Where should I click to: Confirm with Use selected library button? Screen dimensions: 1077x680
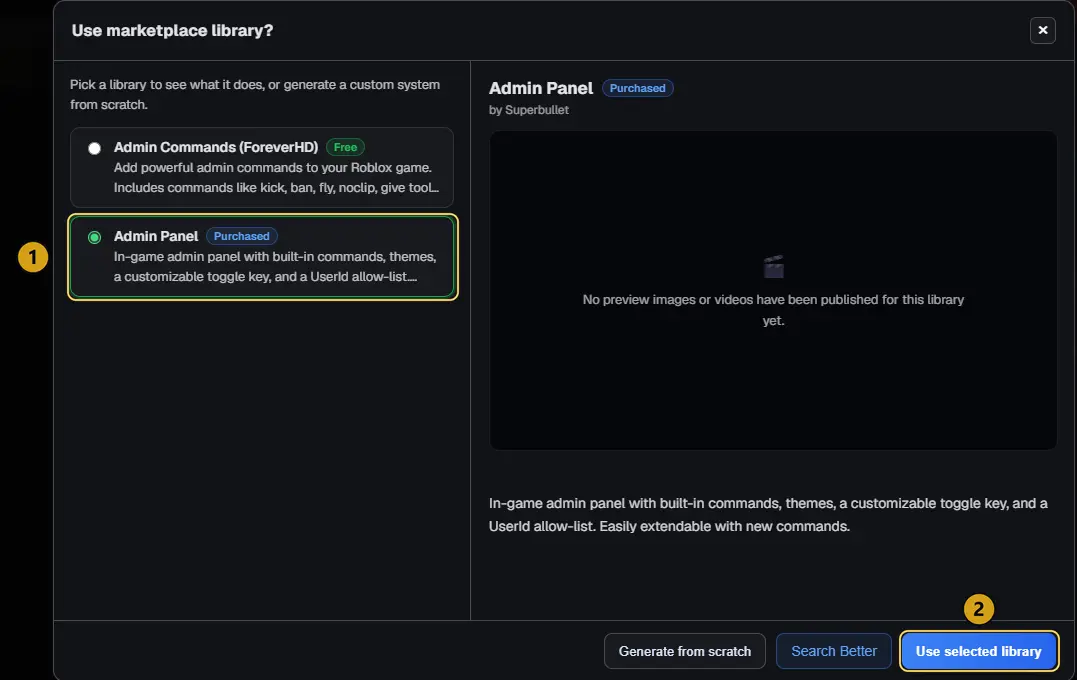978,651
